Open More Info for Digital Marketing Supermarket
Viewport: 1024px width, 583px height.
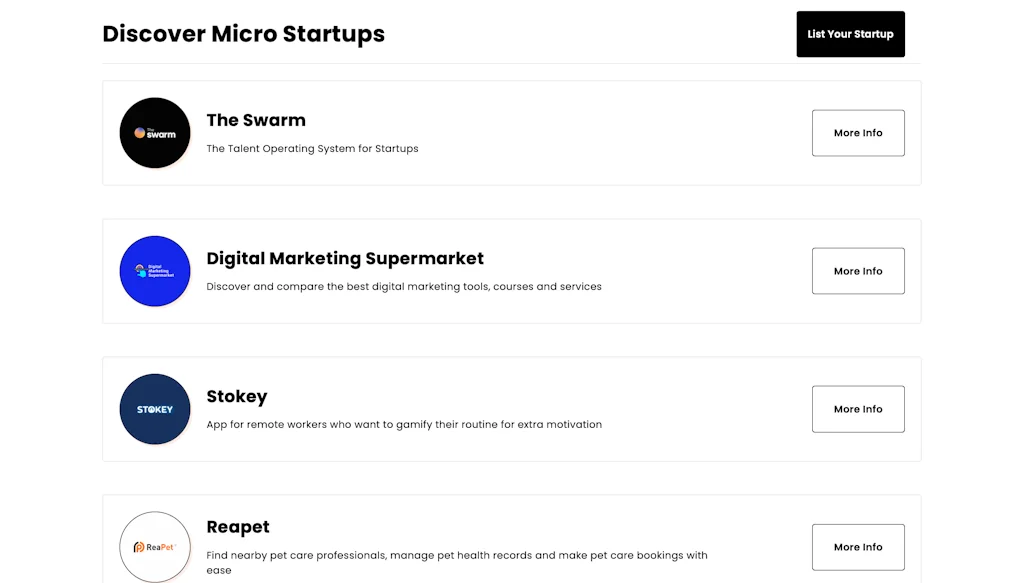click(858, 270)
